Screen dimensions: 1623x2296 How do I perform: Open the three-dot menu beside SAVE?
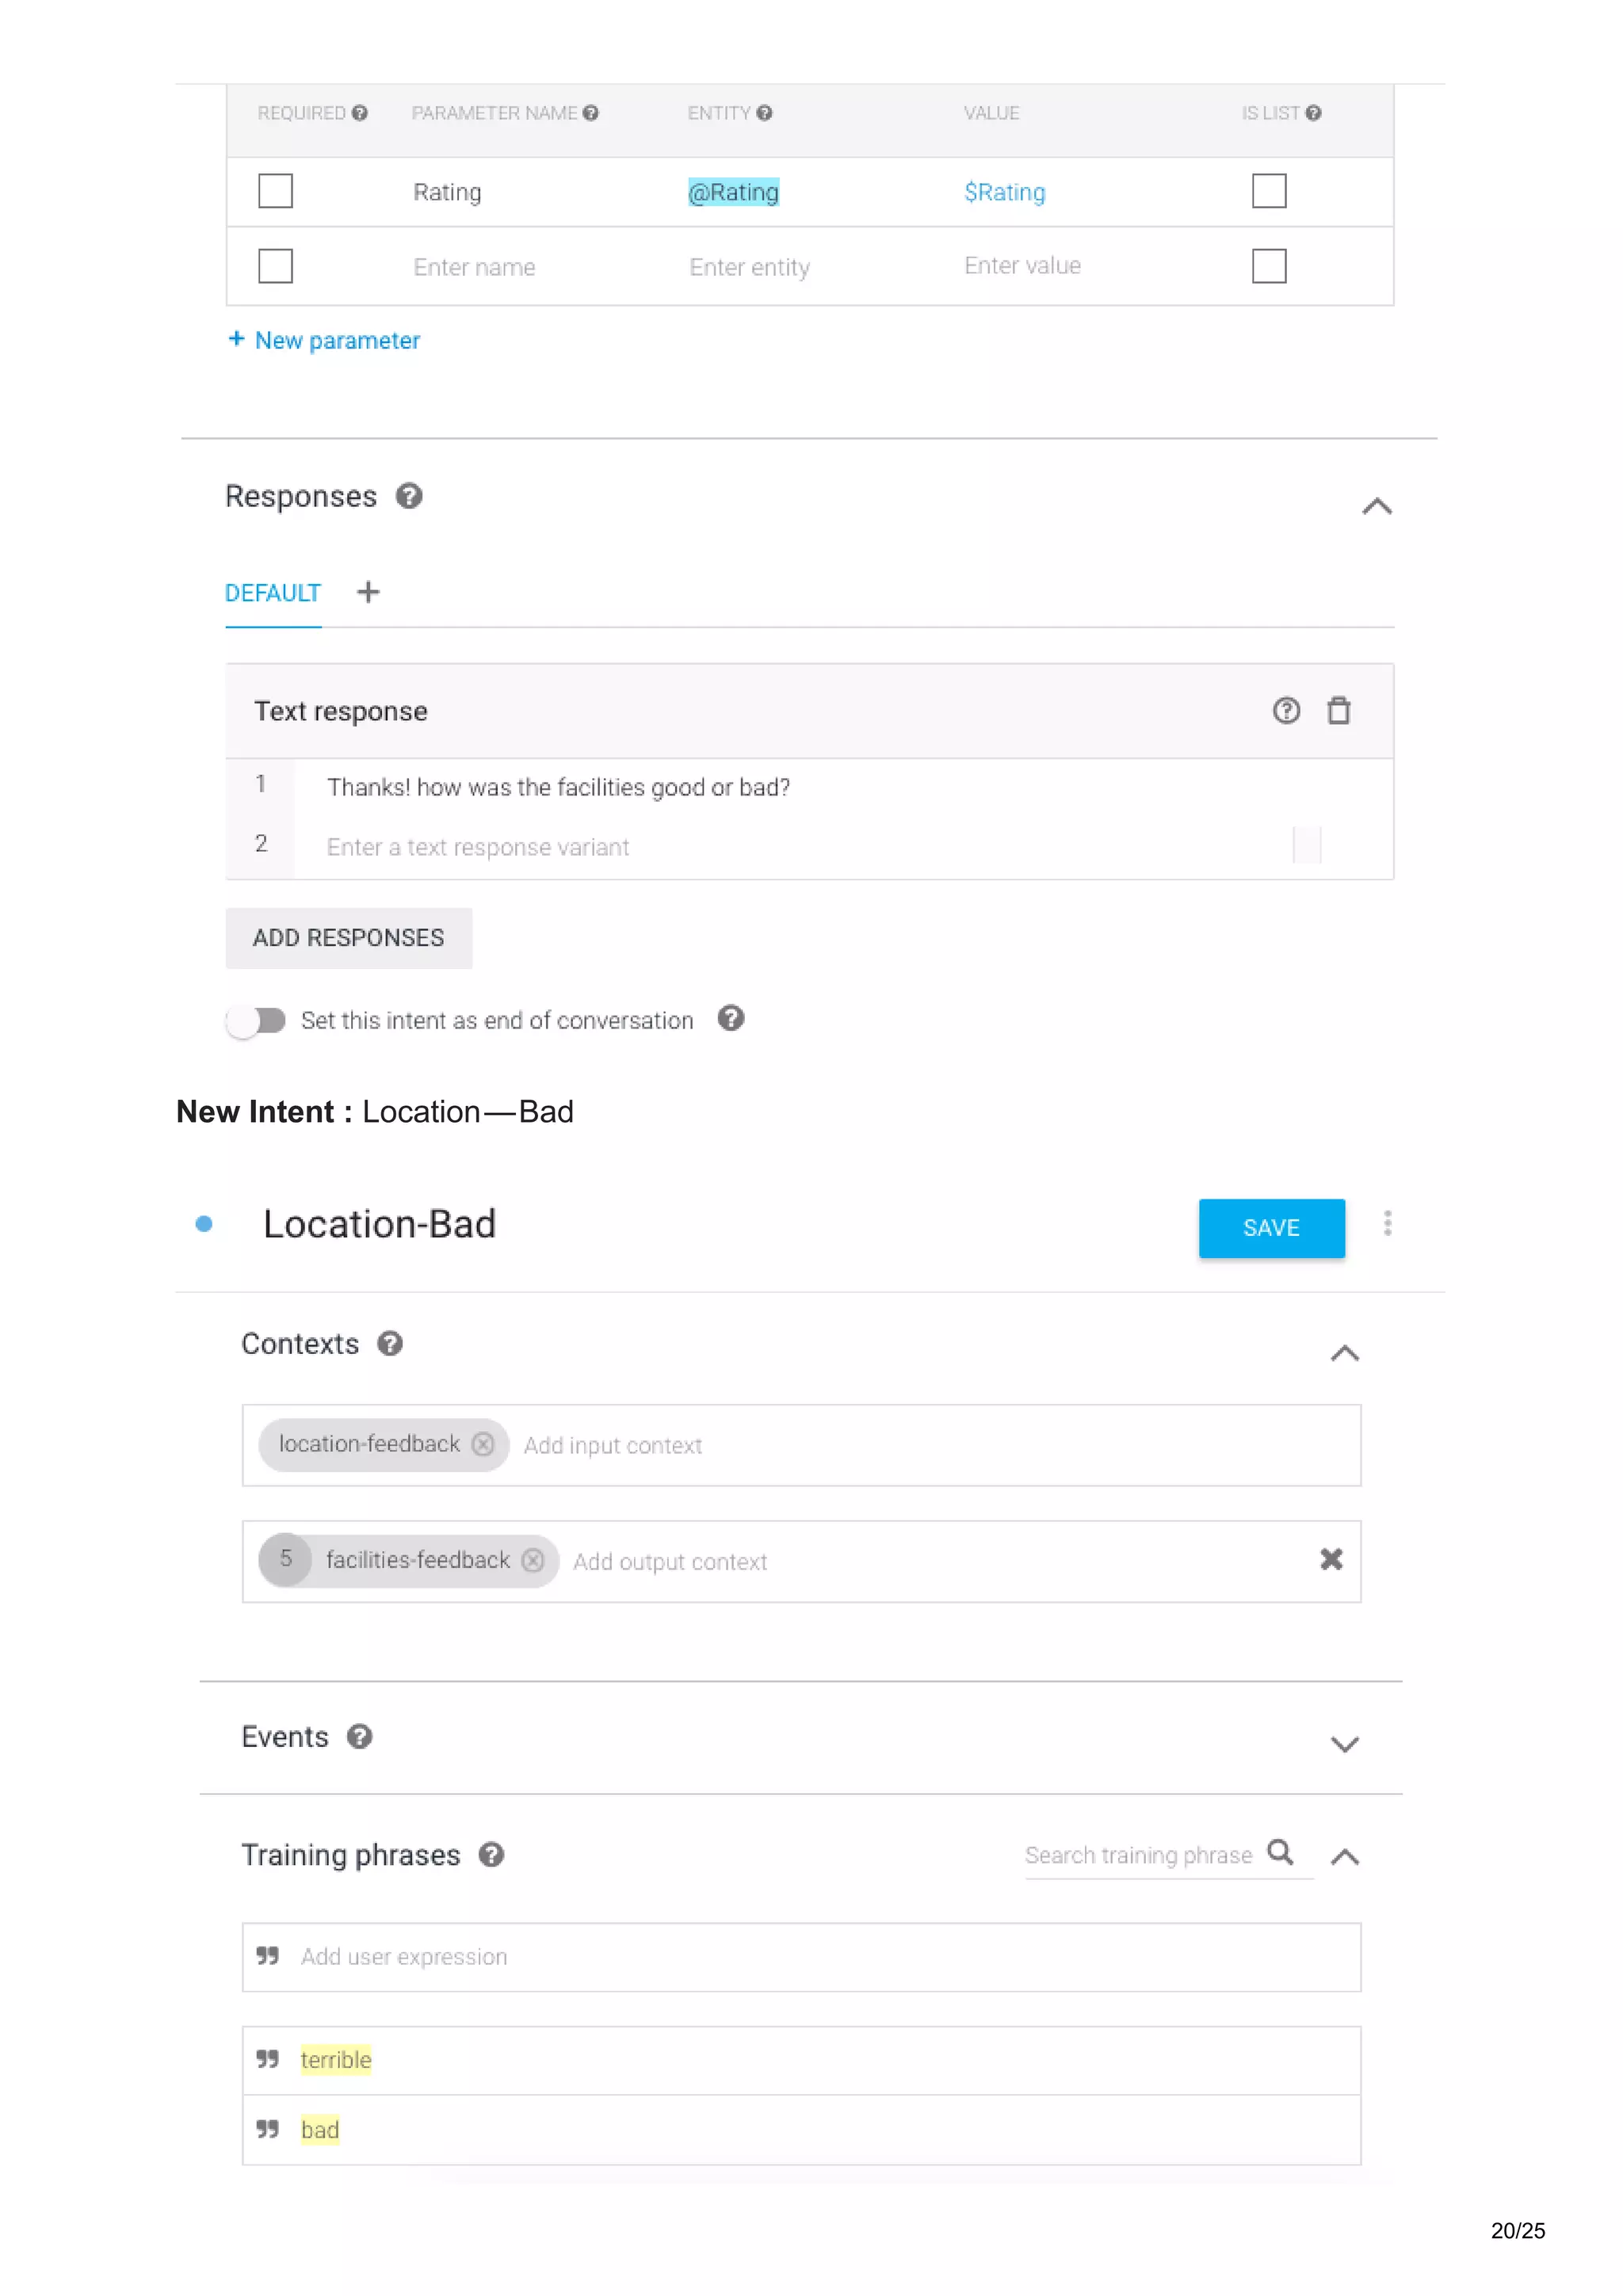(1387, 1224)
